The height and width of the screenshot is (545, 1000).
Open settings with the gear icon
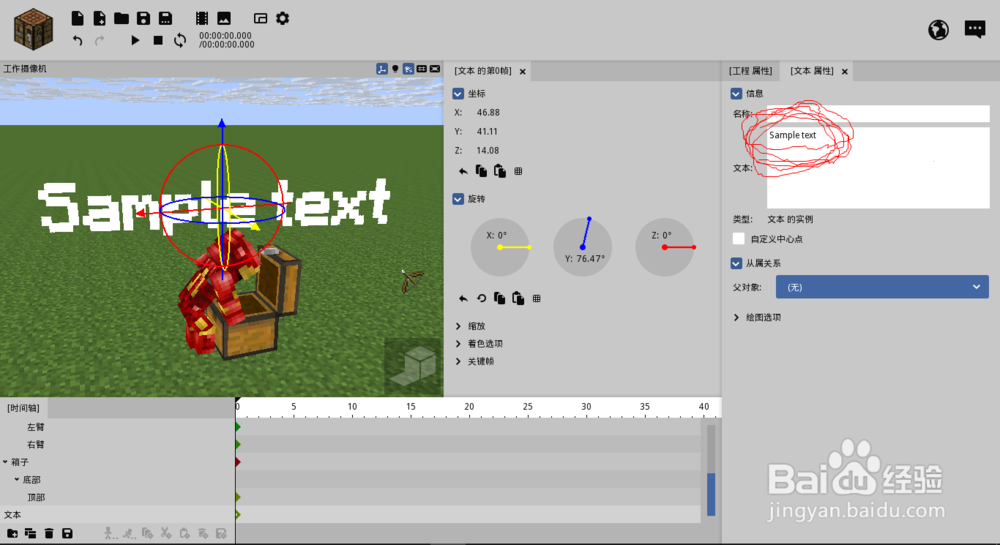(283, 18)
